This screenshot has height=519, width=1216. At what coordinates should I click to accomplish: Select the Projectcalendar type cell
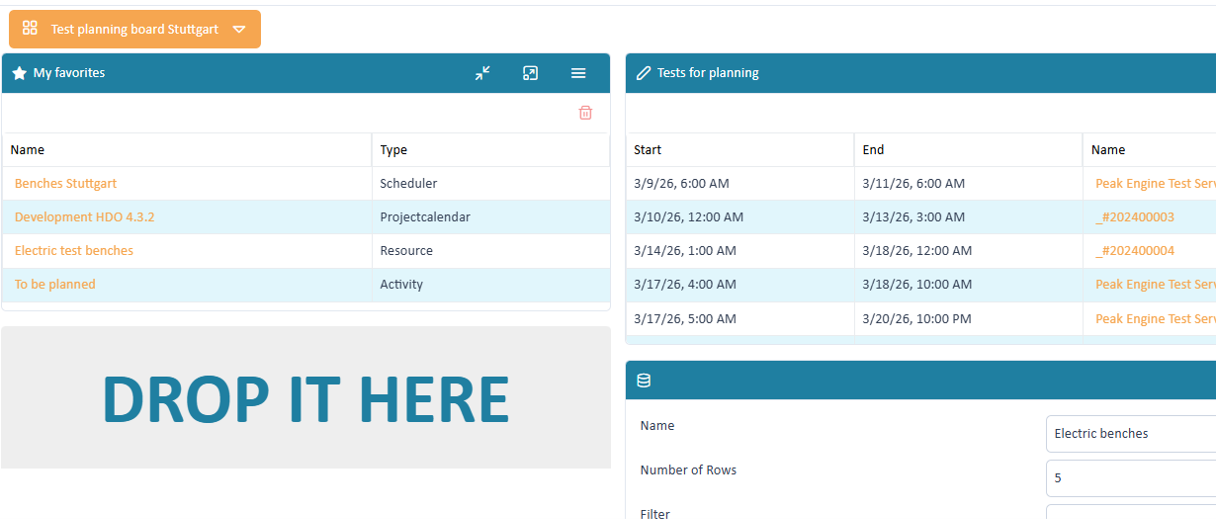point(491,217)
